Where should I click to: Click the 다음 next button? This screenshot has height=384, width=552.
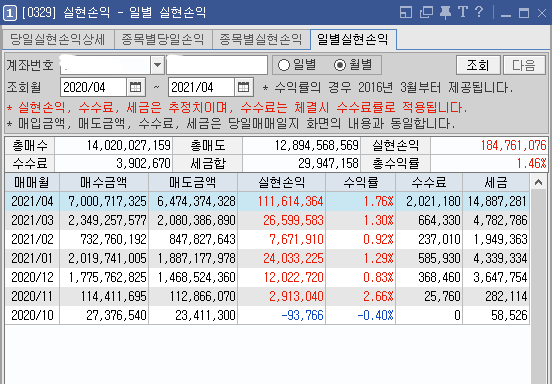pyautogui.click(x=524, y=65)
